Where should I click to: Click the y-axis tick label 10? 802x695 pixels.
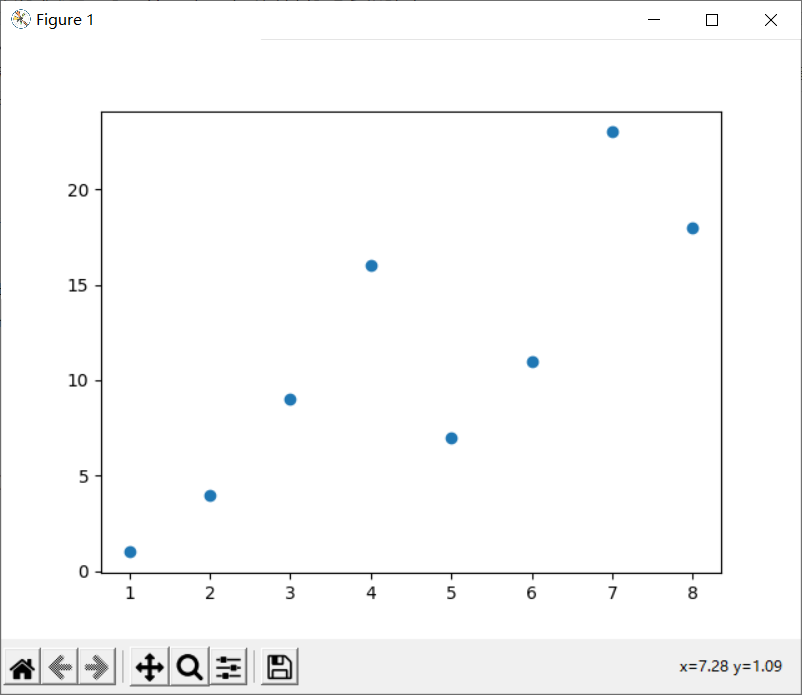[78, 380]
